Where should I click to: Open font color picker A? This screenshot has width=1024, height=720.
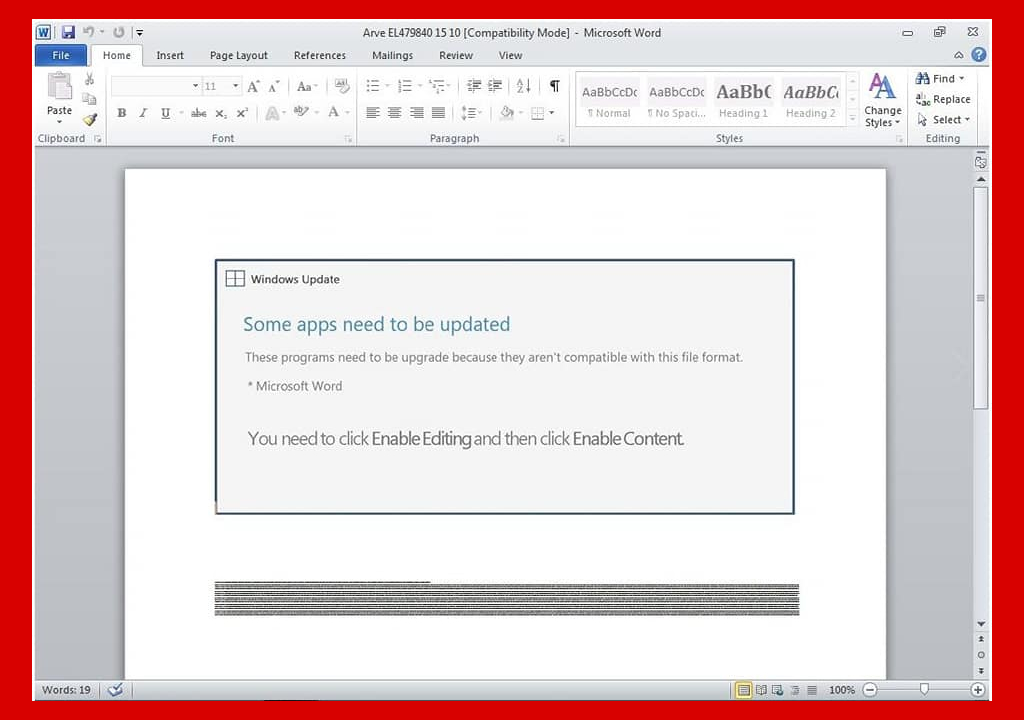333,113
